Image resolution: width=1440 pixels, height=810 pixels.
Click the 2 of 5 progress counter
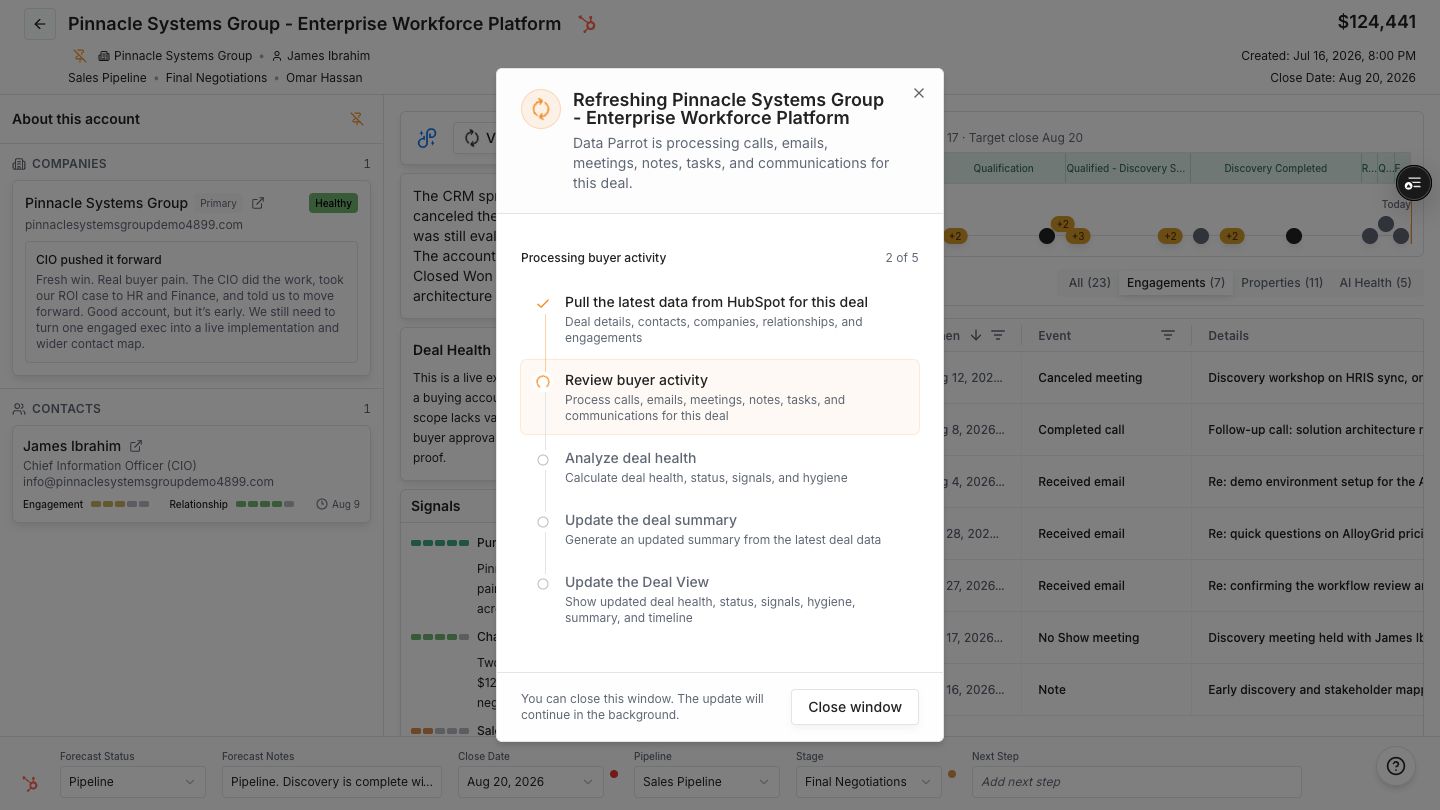pos(902,258)
